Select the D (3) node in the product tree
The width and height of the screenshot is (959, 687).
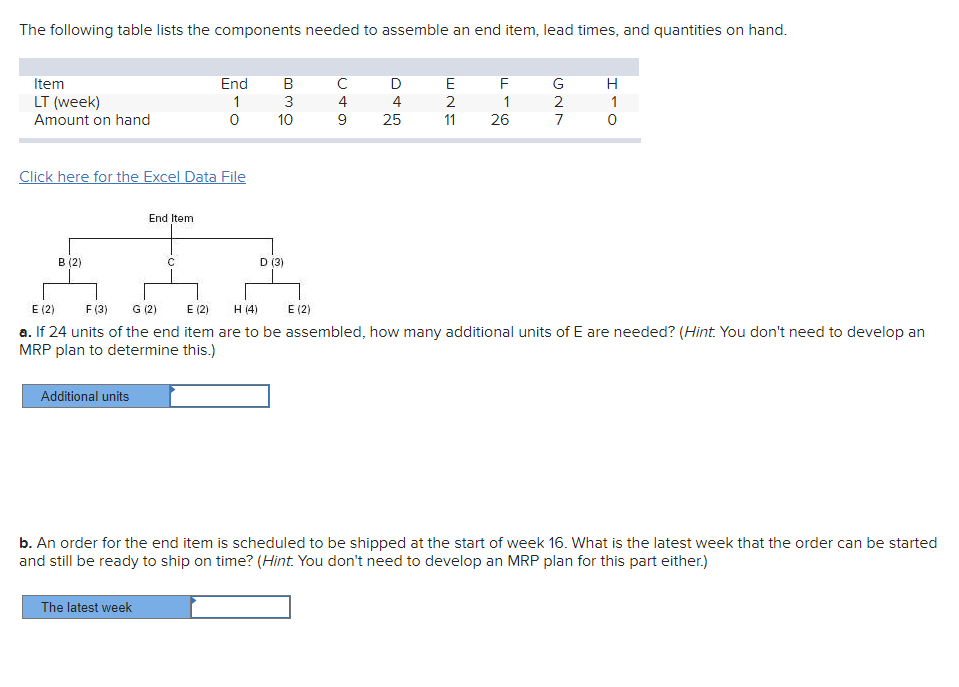(x=269, y=260)
